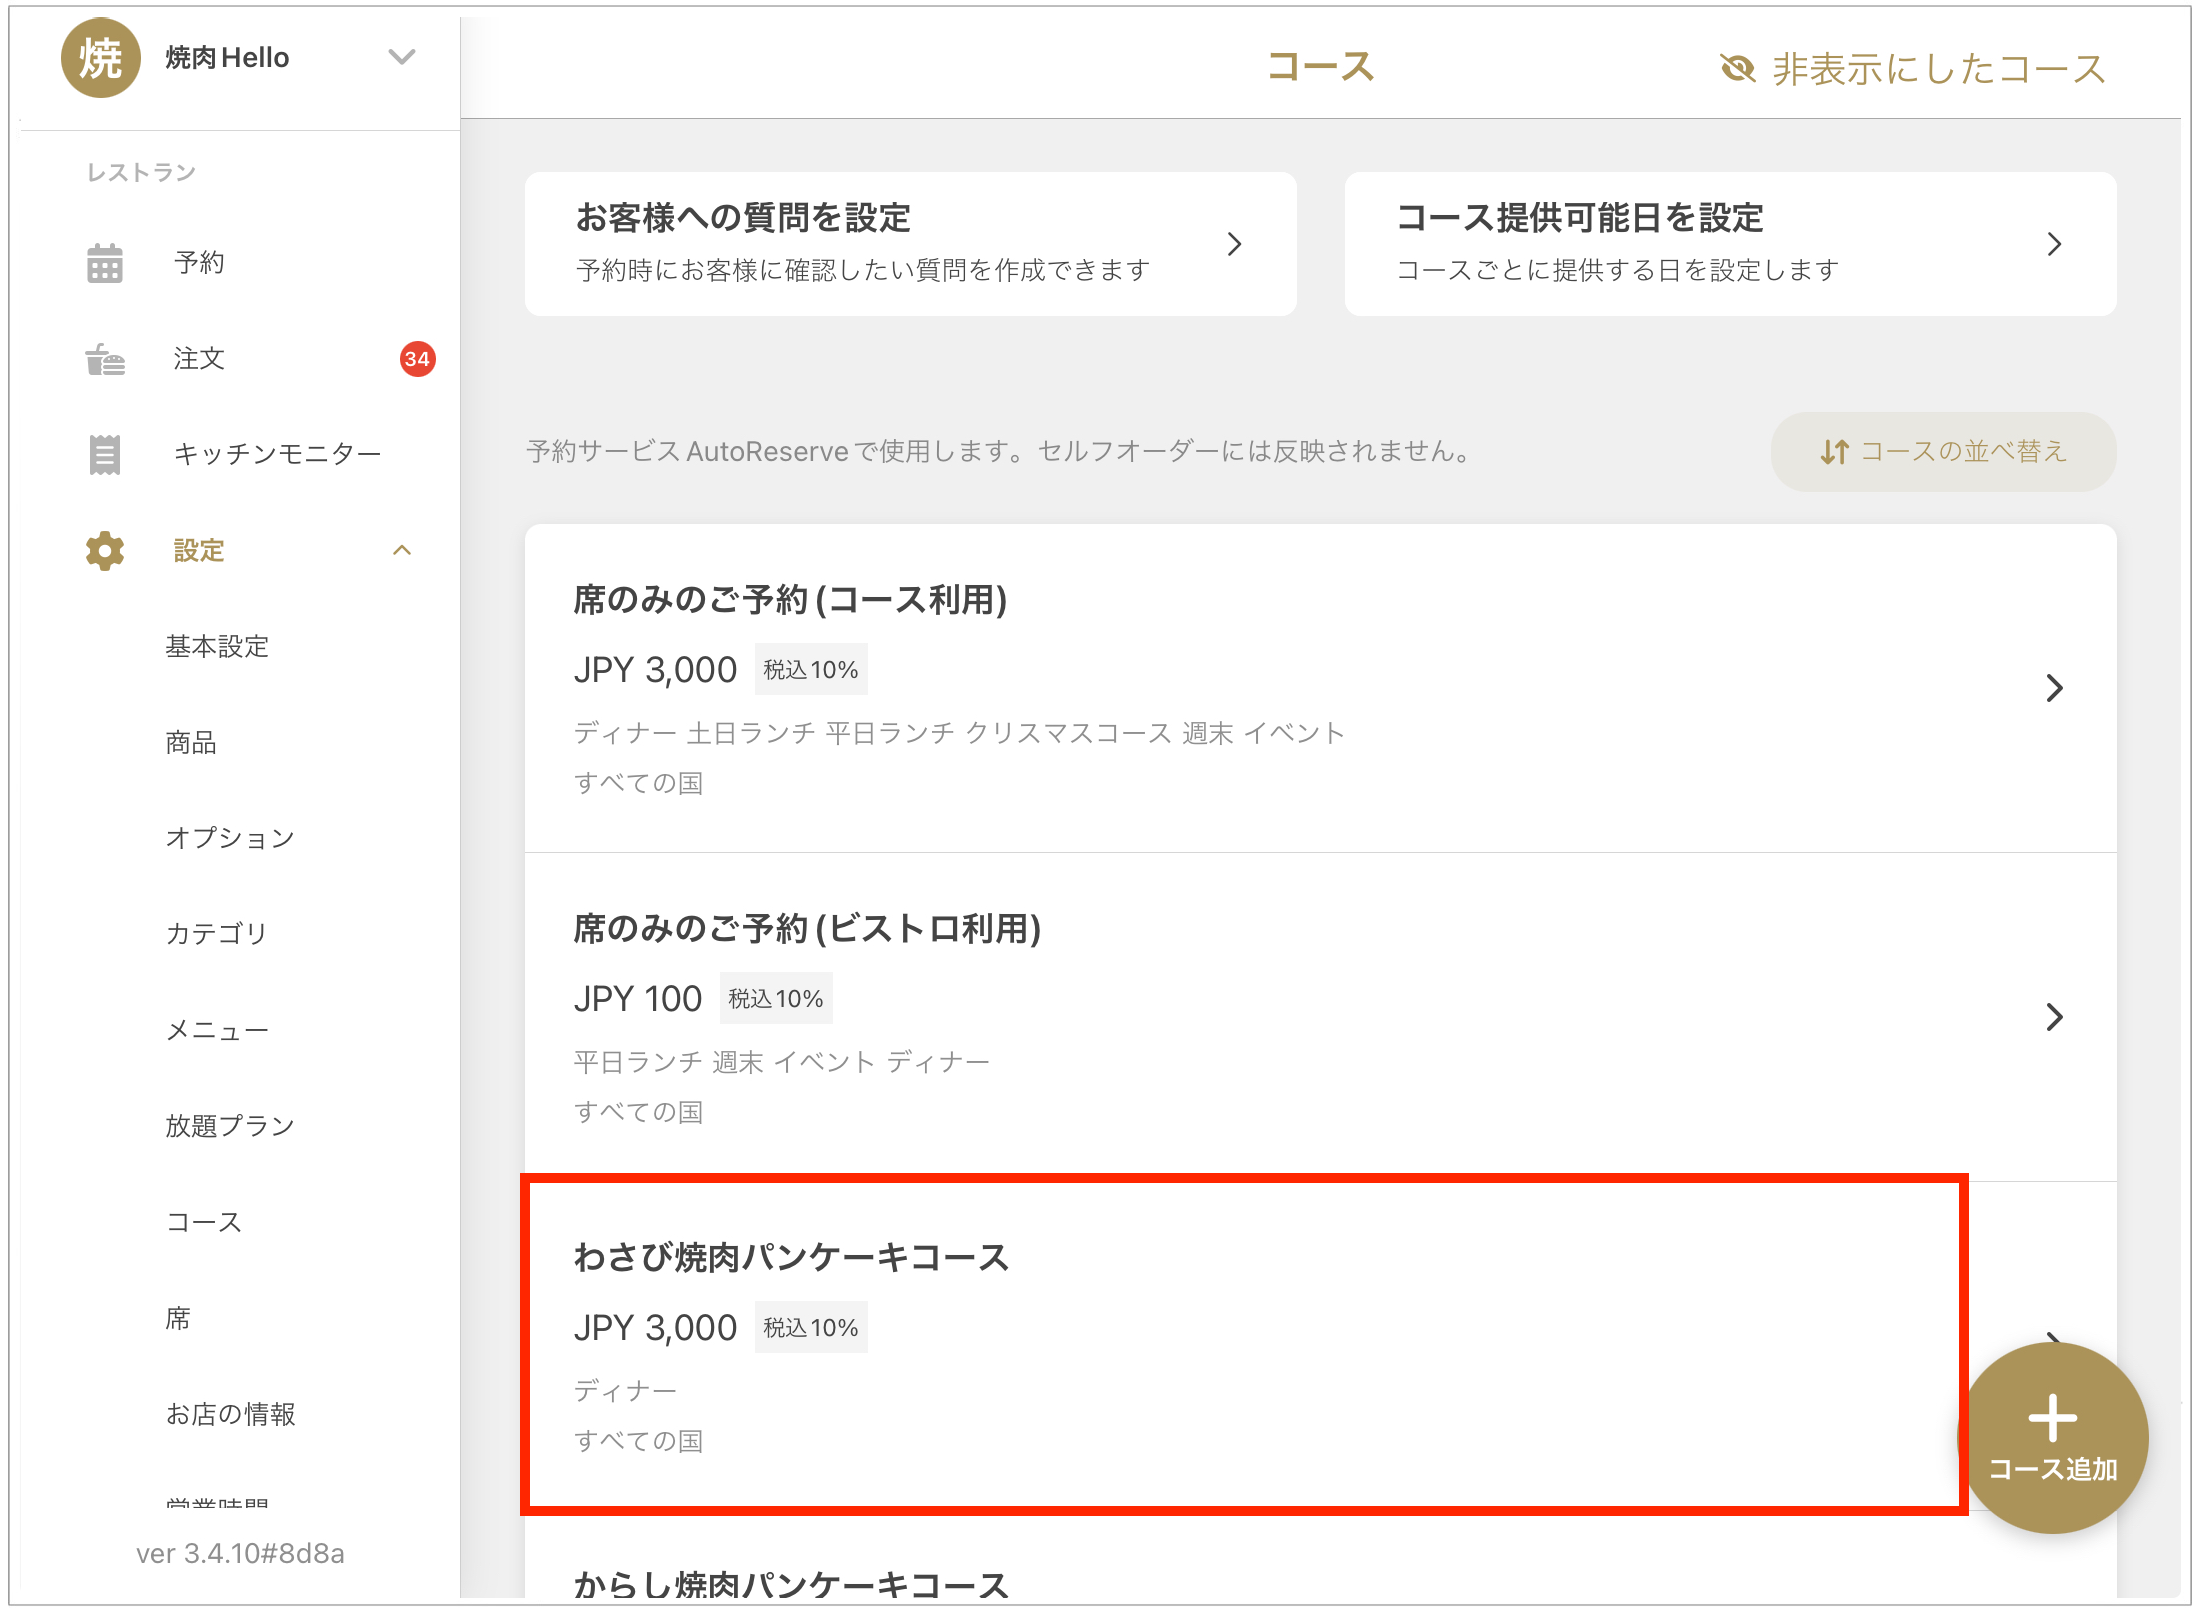Open chevron of 席のみのご予約 (ビストロ利用)
This screenshot has width=2198, height=1612.
pos(2054,1017)
